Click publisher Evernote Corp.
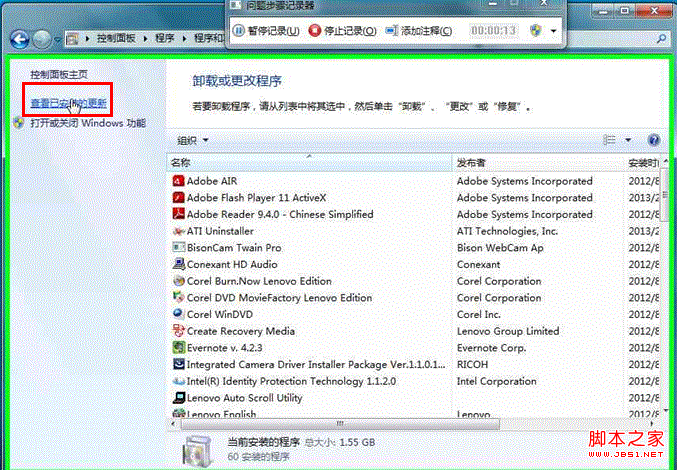677x470 pixels. (491, 348)
